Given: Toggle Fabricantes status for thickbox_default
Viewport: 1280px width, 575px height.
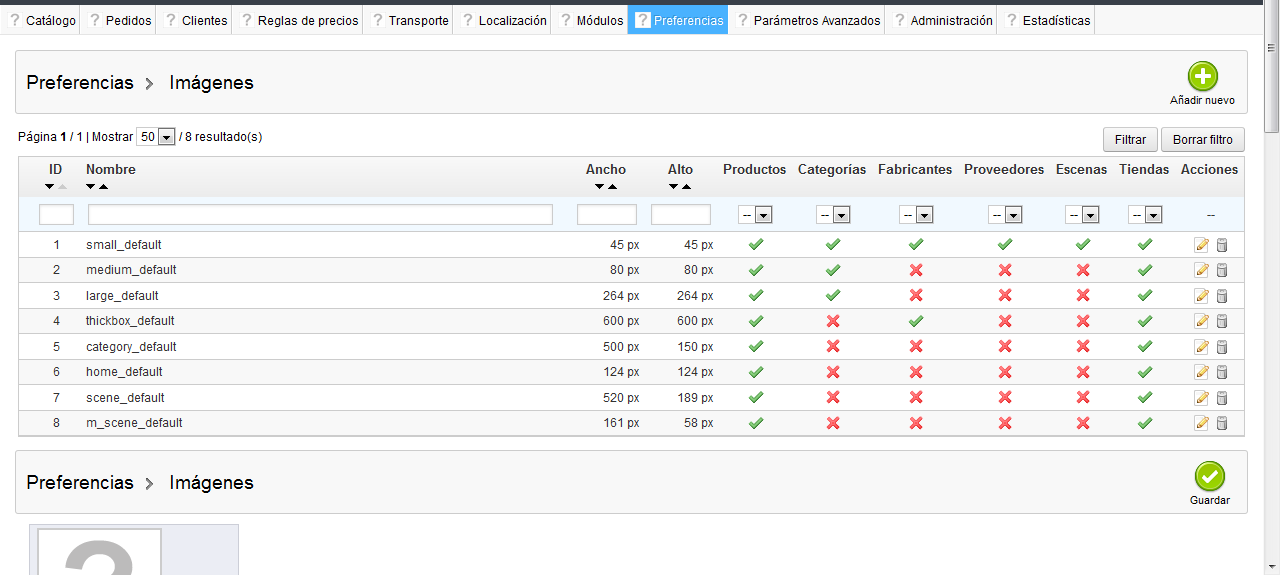Looking at the screenshot, I should click(916, 321).
